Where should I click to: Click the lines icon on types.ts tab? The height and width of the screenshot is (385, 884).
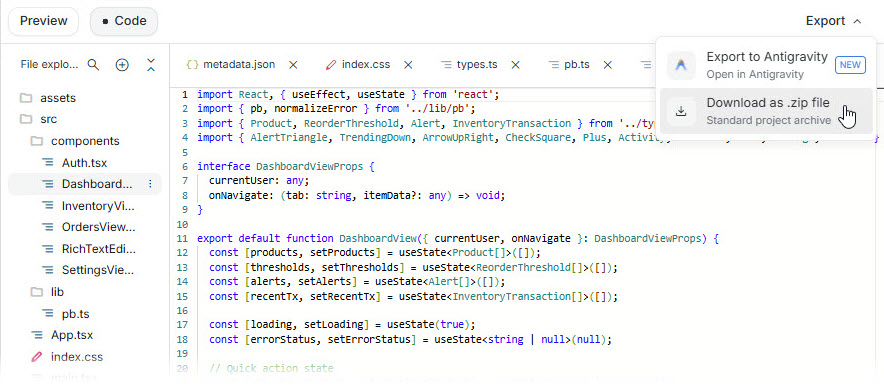point(447,65)
